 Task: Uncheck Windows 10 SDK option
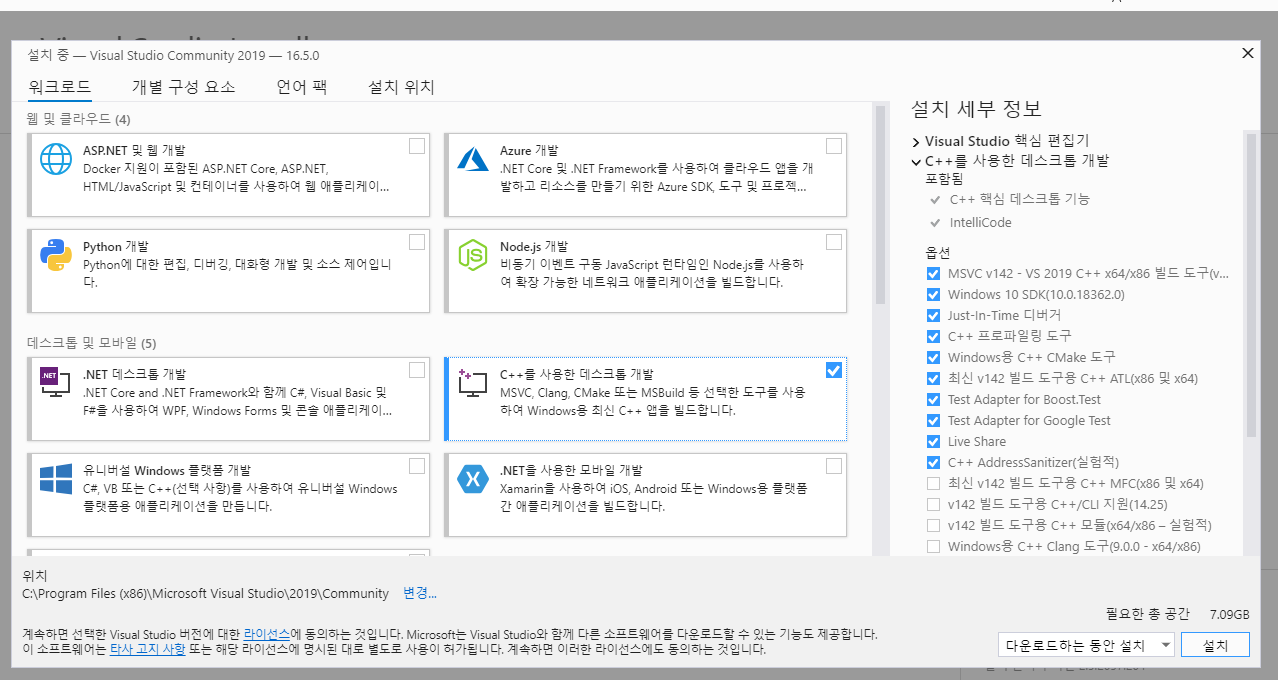933,294
